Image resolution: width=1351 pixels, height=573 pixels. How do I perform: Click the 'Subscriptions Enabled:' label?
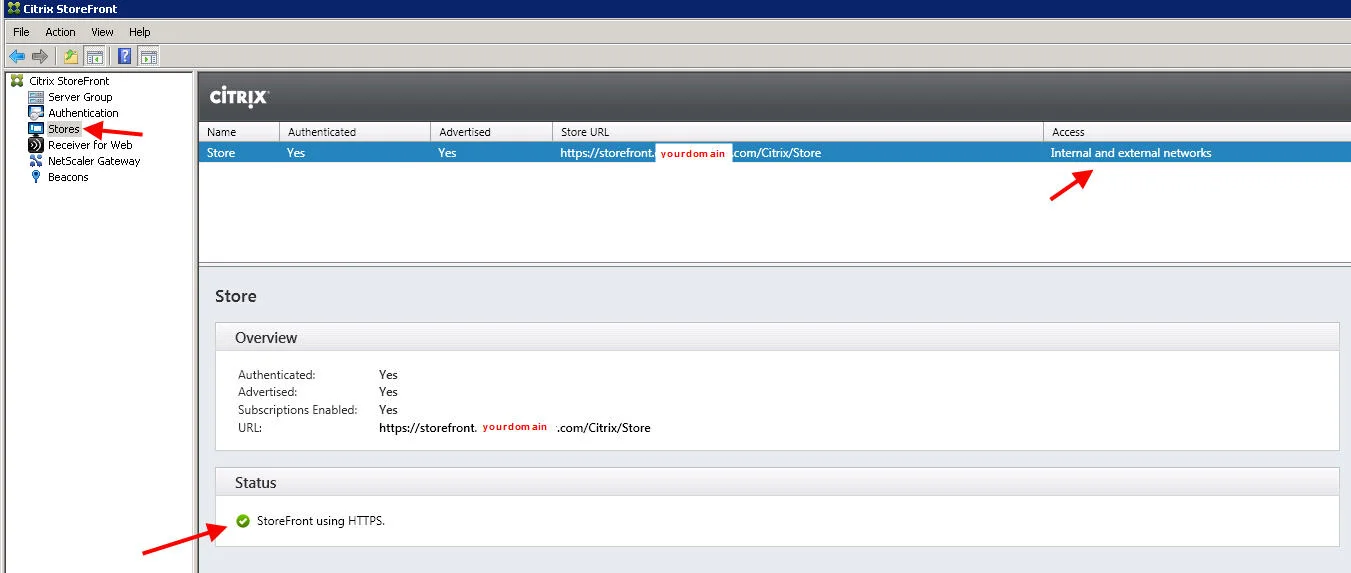tap(297, 410)
